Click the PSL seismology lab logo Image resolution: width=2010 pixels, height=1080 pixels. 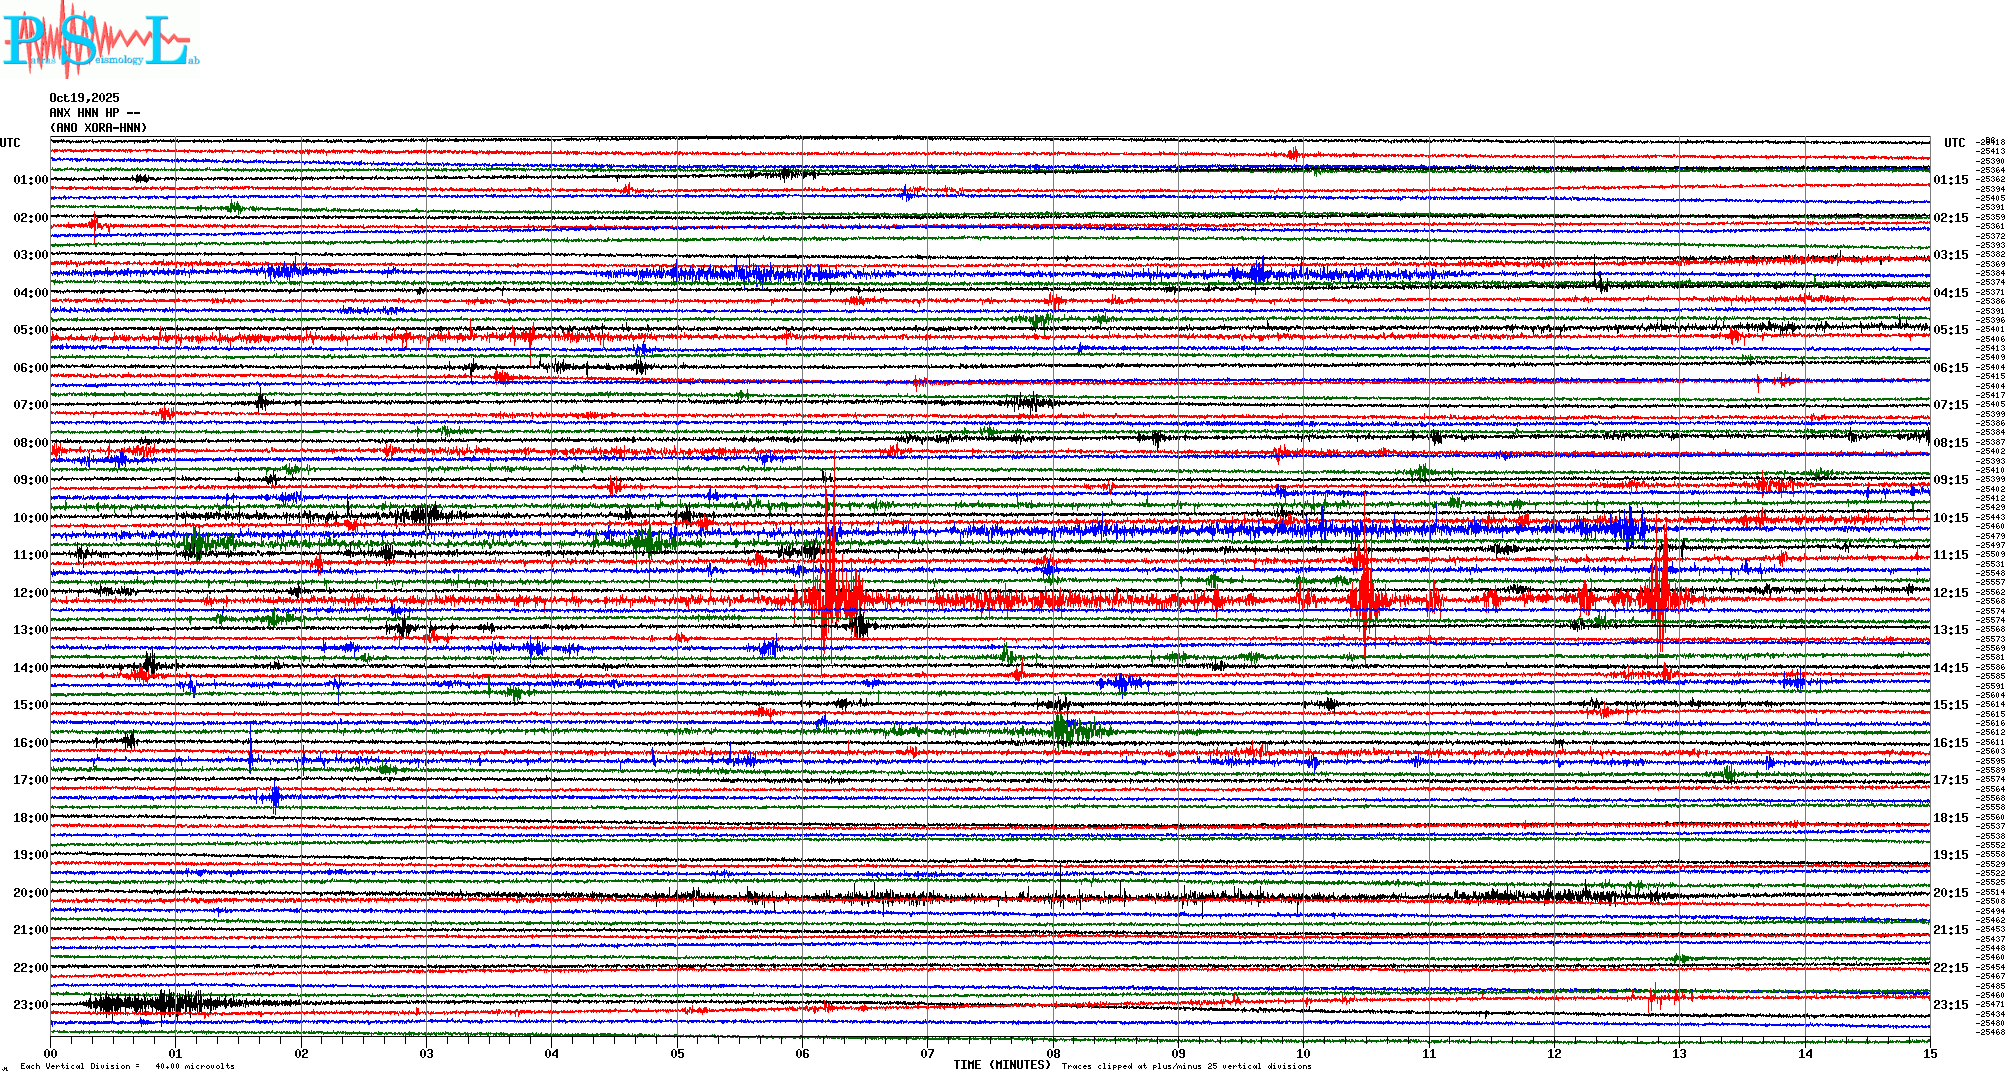[x=100, y=40]
